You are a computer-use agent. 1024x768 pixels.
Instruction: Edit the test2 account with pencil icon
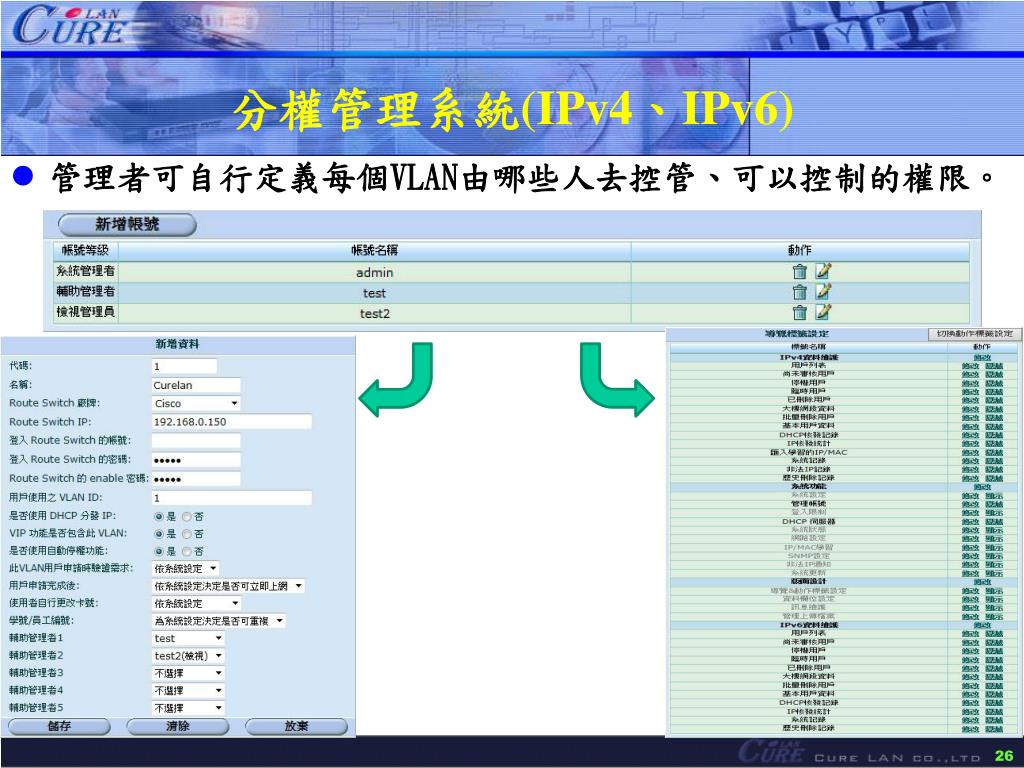coord(823,312)
